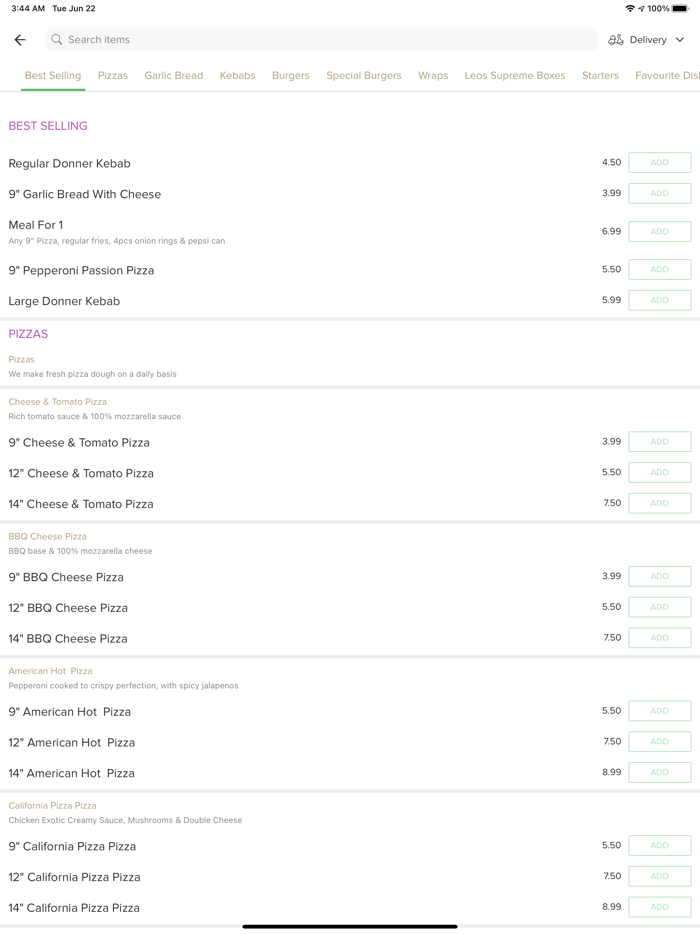Add 14" BBQ Cheese Pizza
Image resolution: width=700 pixels, height=934 pixels.
tap(659, 638)
